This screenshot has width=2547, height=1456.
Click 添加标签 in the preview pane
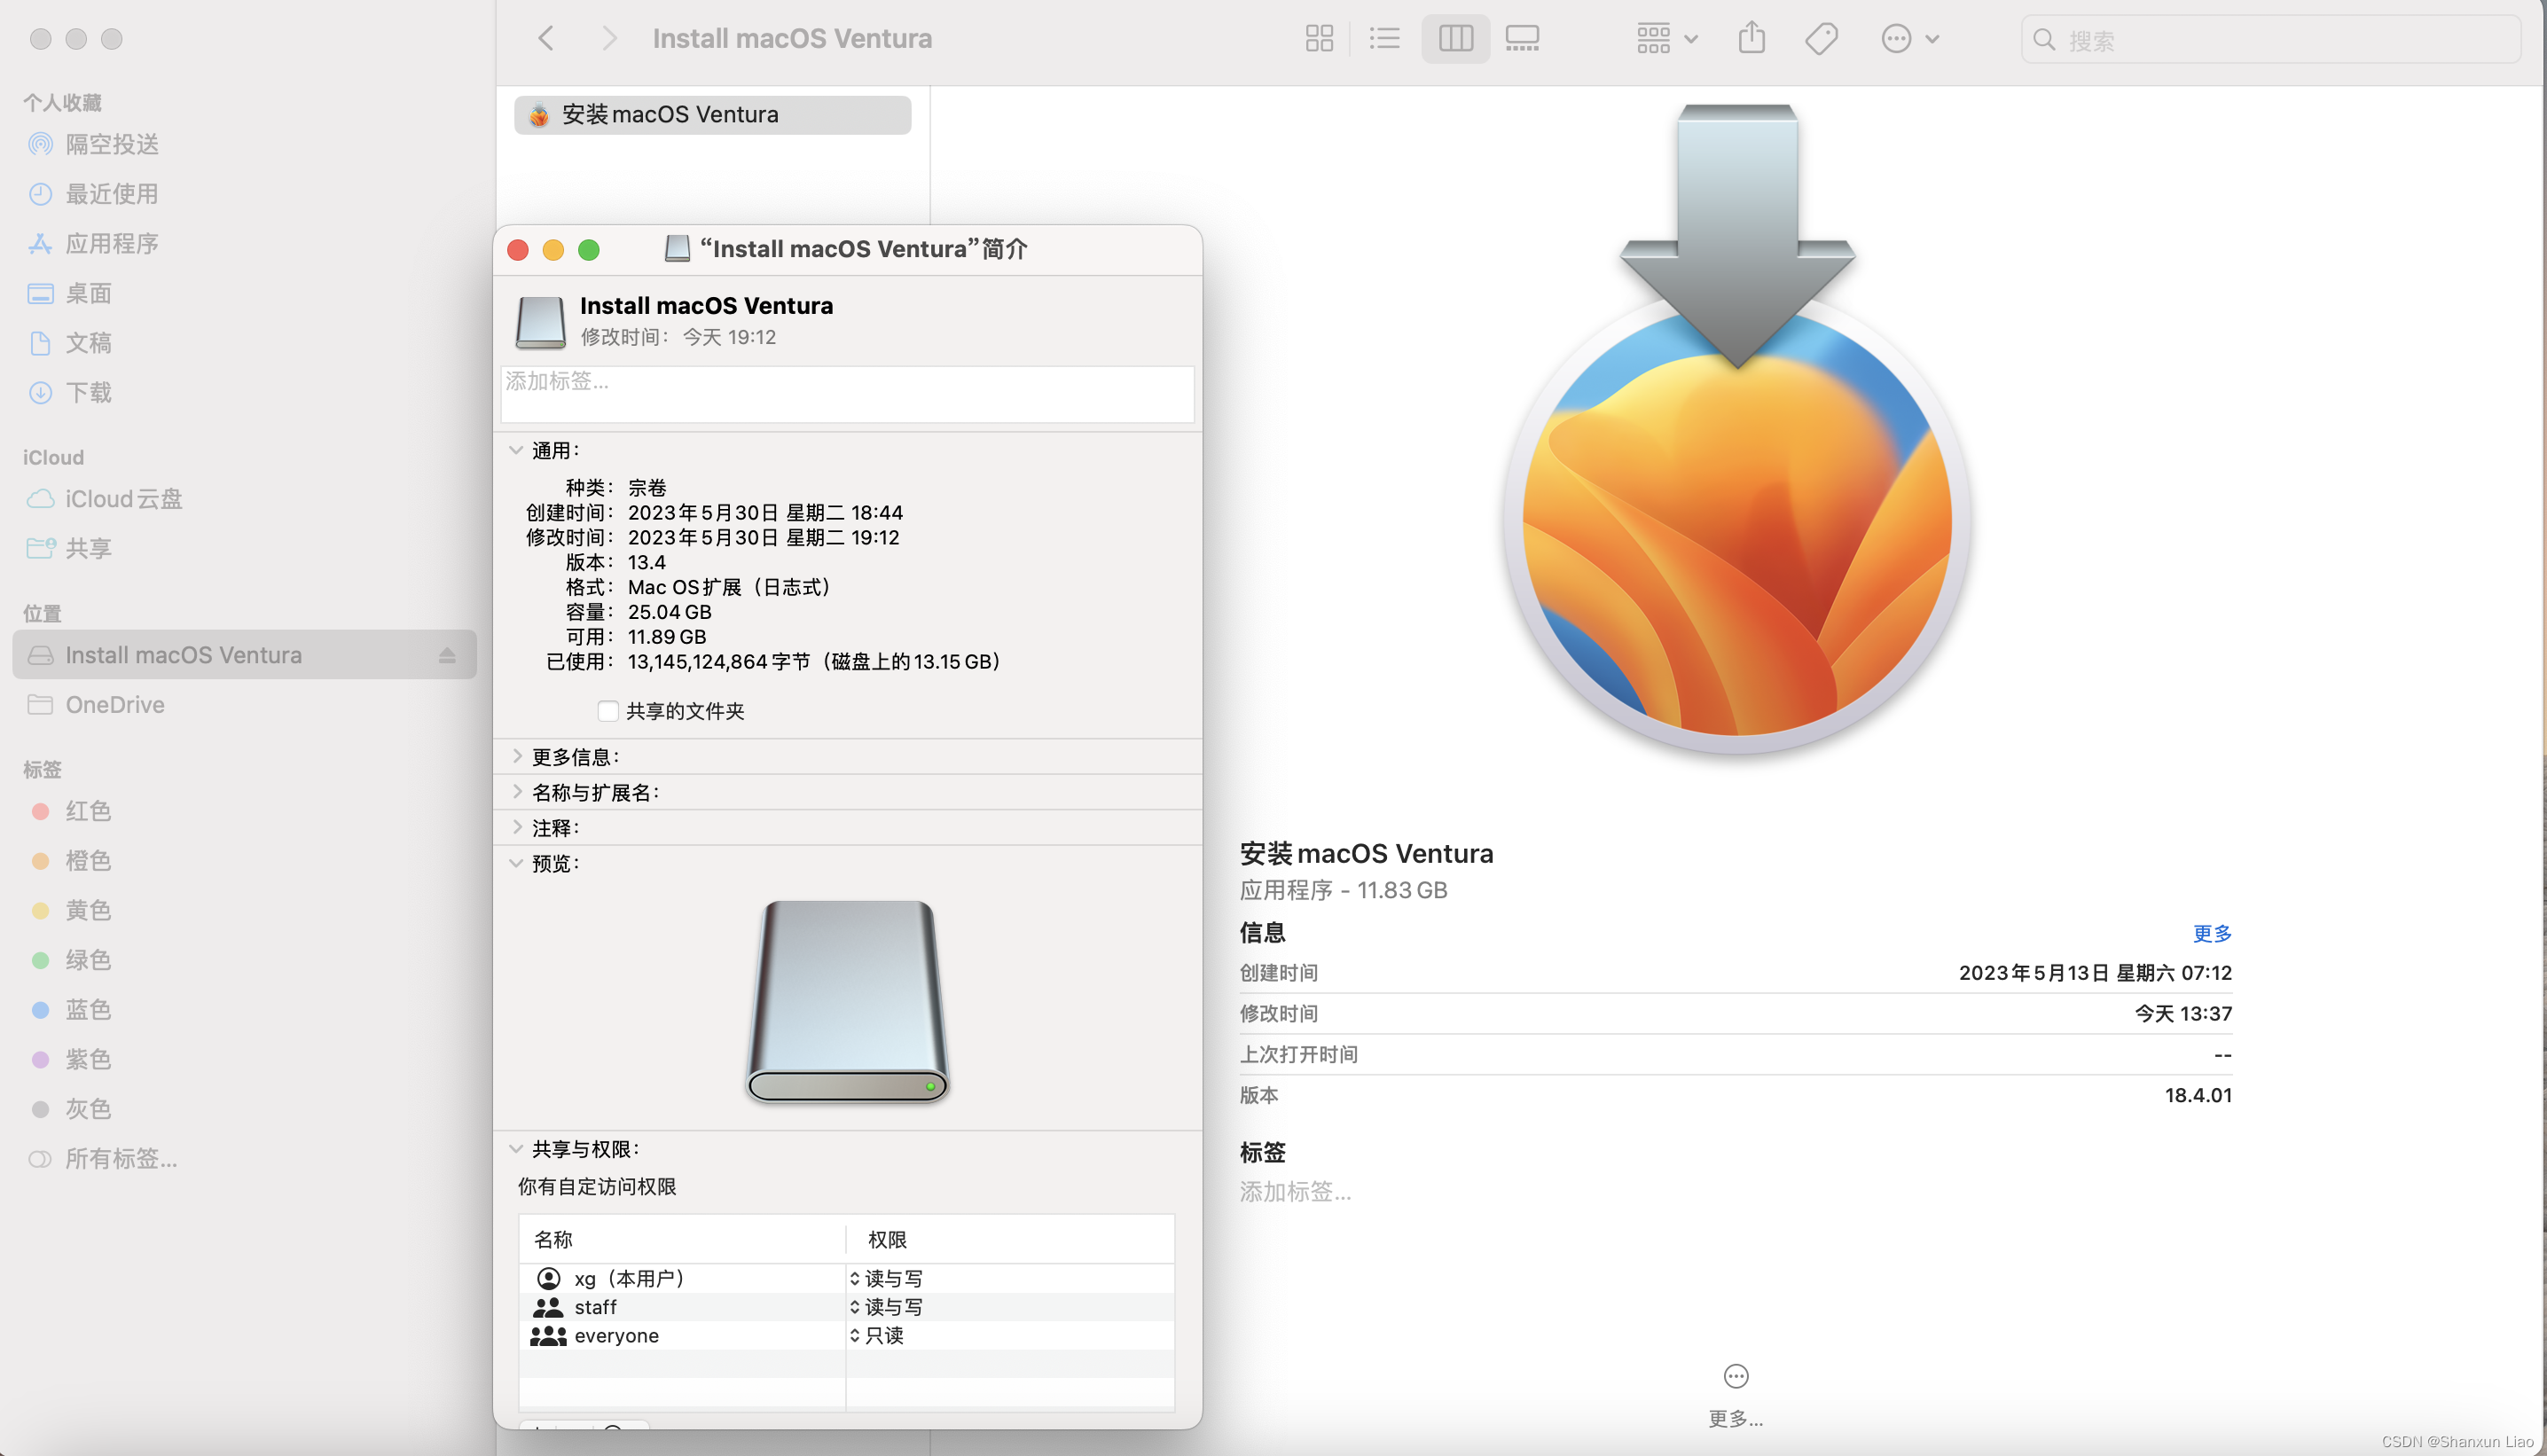[x=1295, y=1192]
